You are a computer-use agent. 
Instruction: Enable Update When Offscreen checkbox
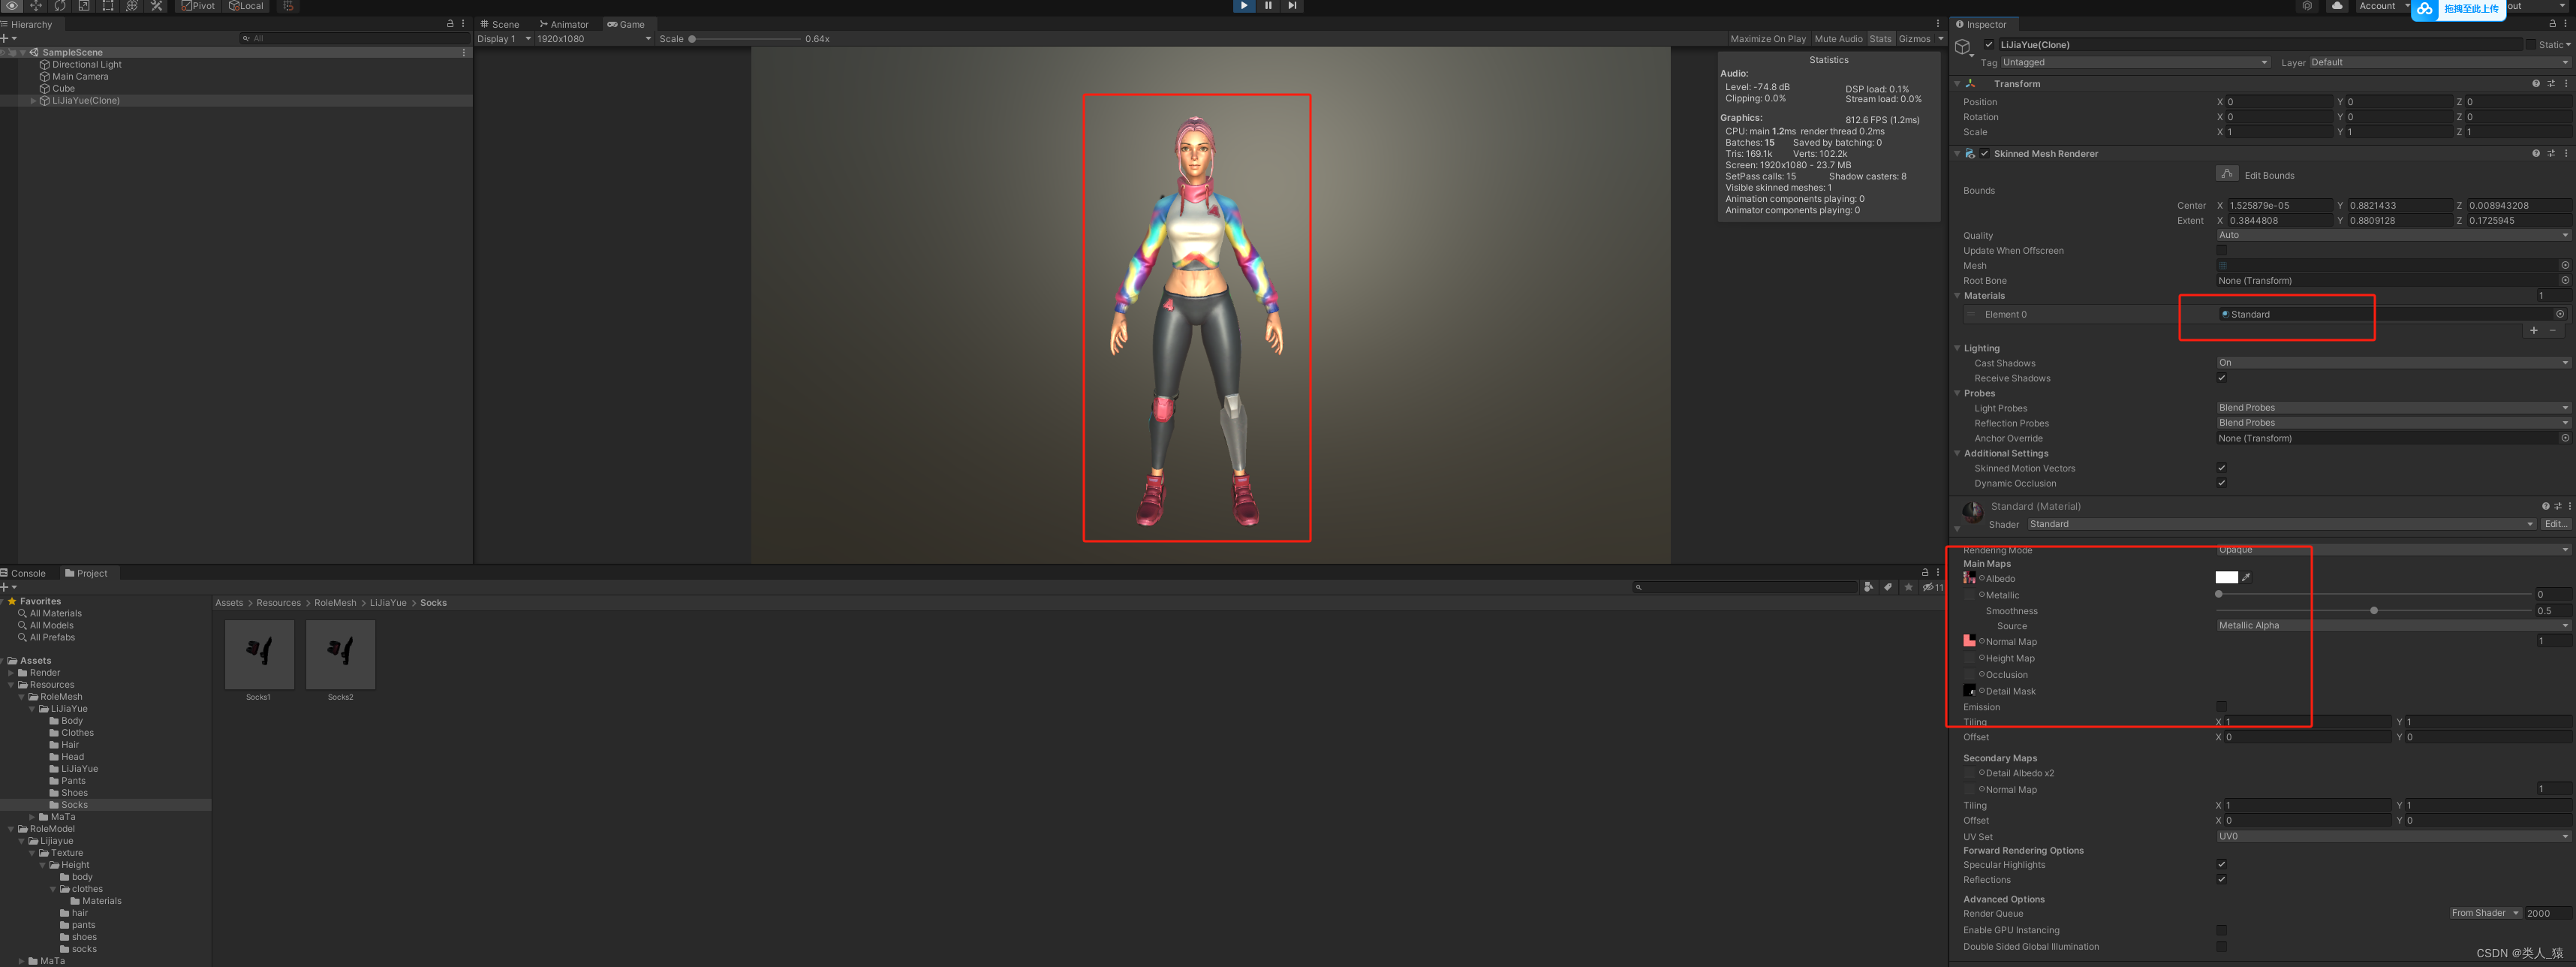pyautogui.click(x=2222, y=251)
